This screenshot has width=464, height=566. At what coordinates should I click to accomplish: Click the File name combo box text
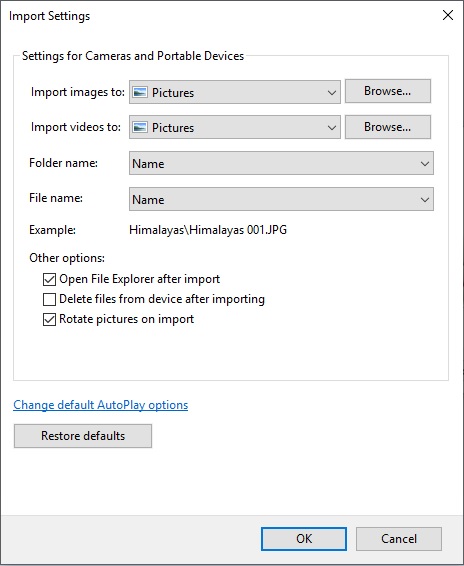coord(148,200)
